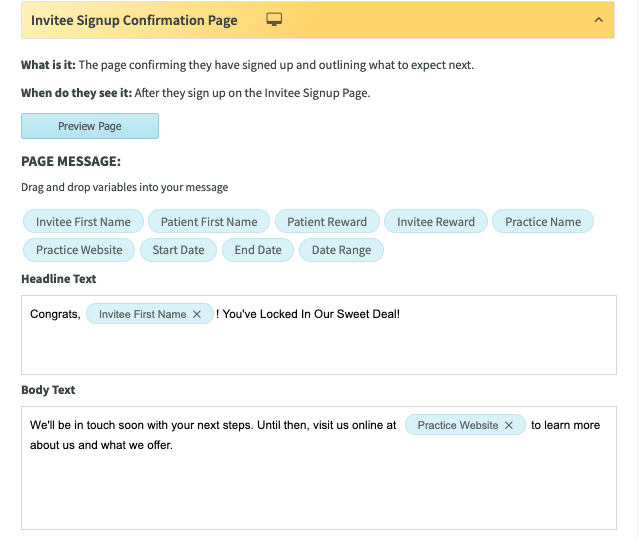Select the Patient Reward variable chip
The image size is (638, 539).
click(327, 222)
